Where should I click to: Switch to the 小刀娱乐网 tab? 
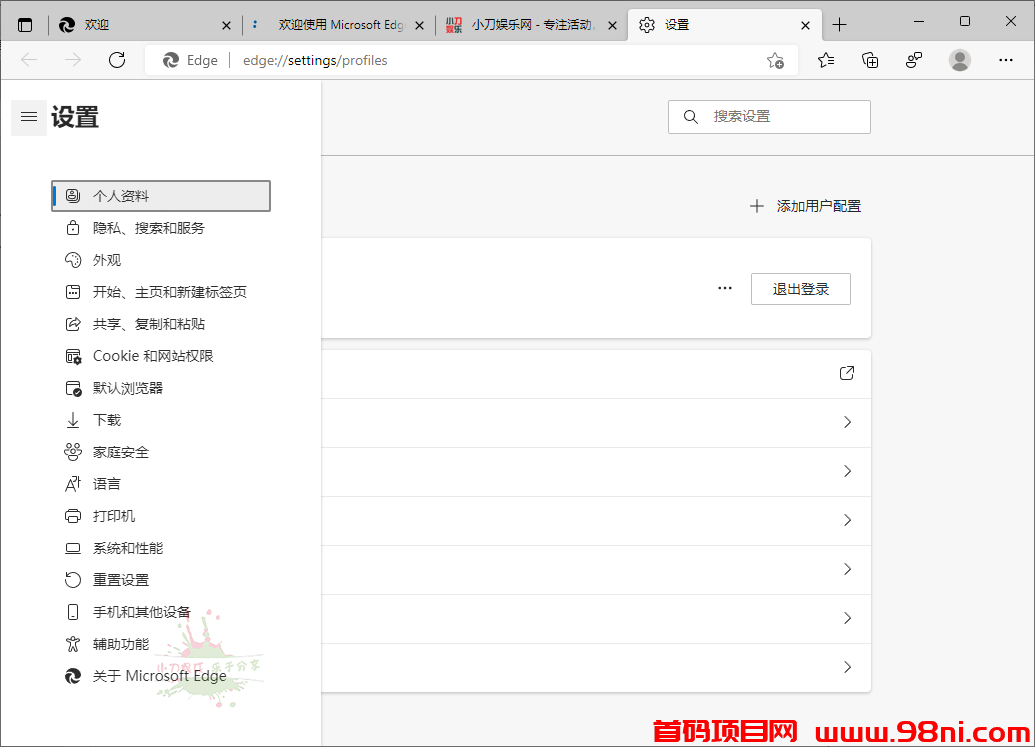tap(531, 25)
